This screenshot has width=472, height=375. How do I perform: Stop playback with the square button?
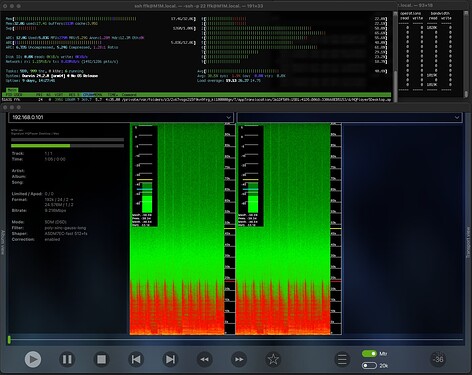click(x=101, y=359)
